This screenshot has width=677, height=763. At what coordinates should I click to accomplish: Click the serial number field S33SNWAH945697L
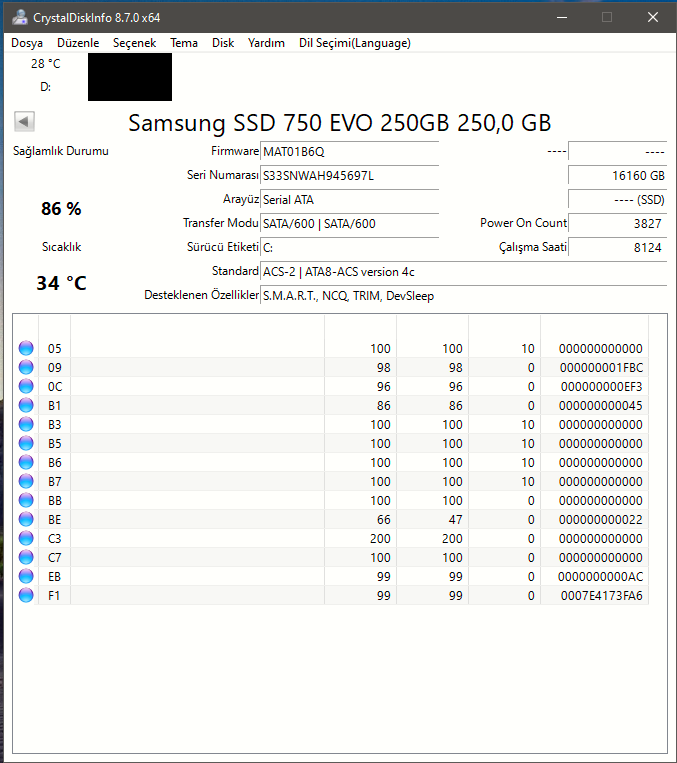click(x=349, y=176)
